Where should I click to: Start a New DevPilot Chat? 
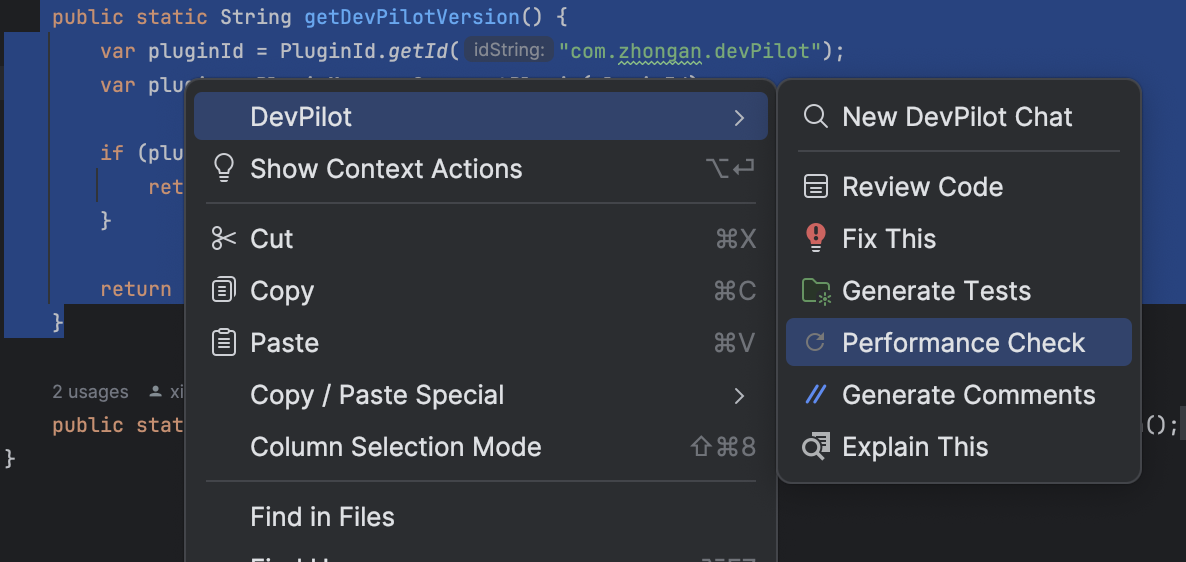(x=959, y=117)
